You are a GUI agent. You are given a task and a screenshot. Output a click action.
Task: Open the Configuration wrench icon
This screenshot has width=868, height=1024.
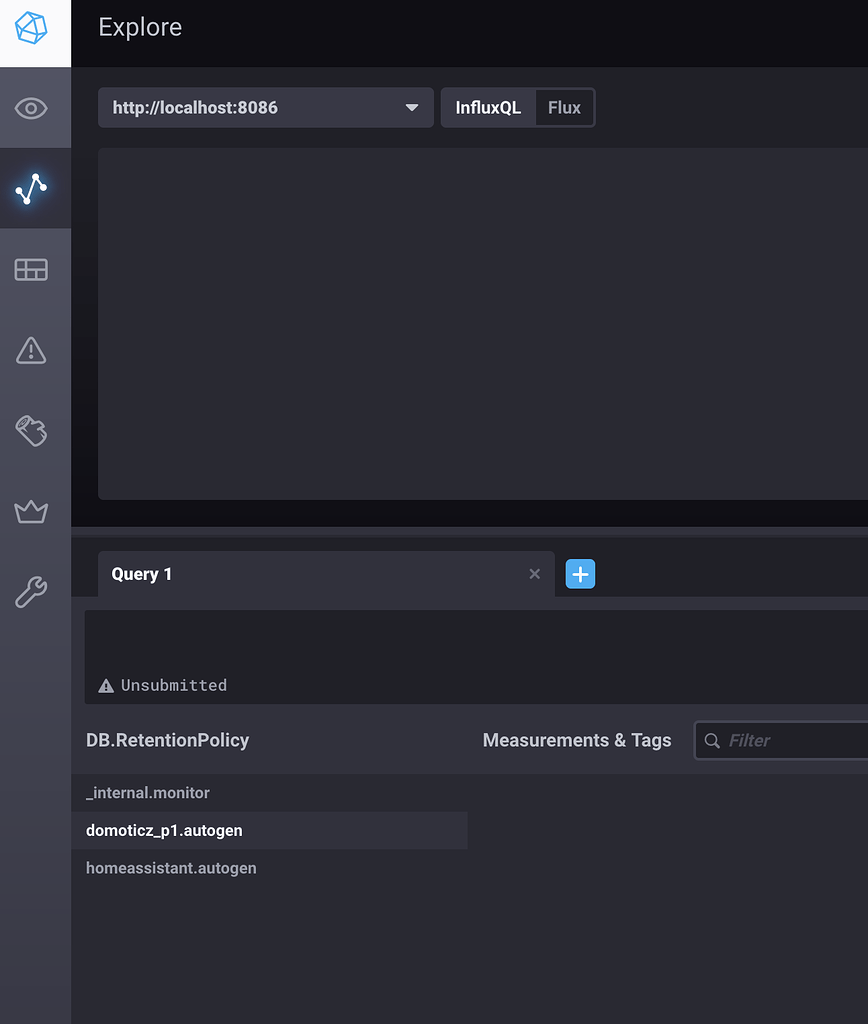[31, 592]
